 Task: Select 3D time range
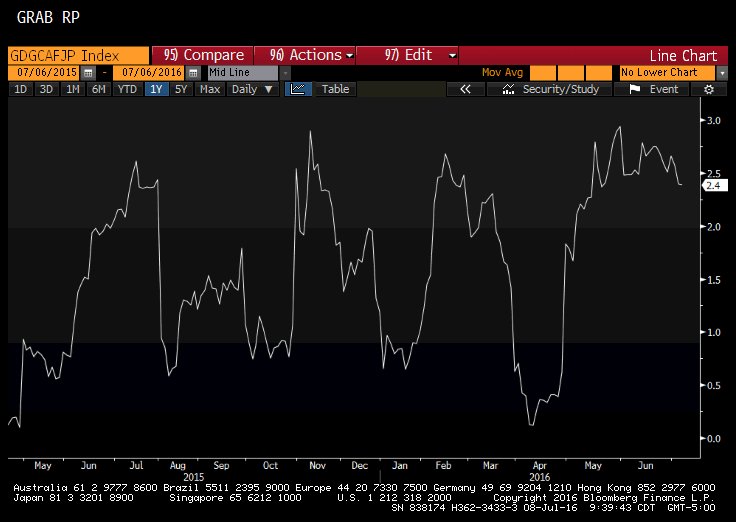[46, 89]
